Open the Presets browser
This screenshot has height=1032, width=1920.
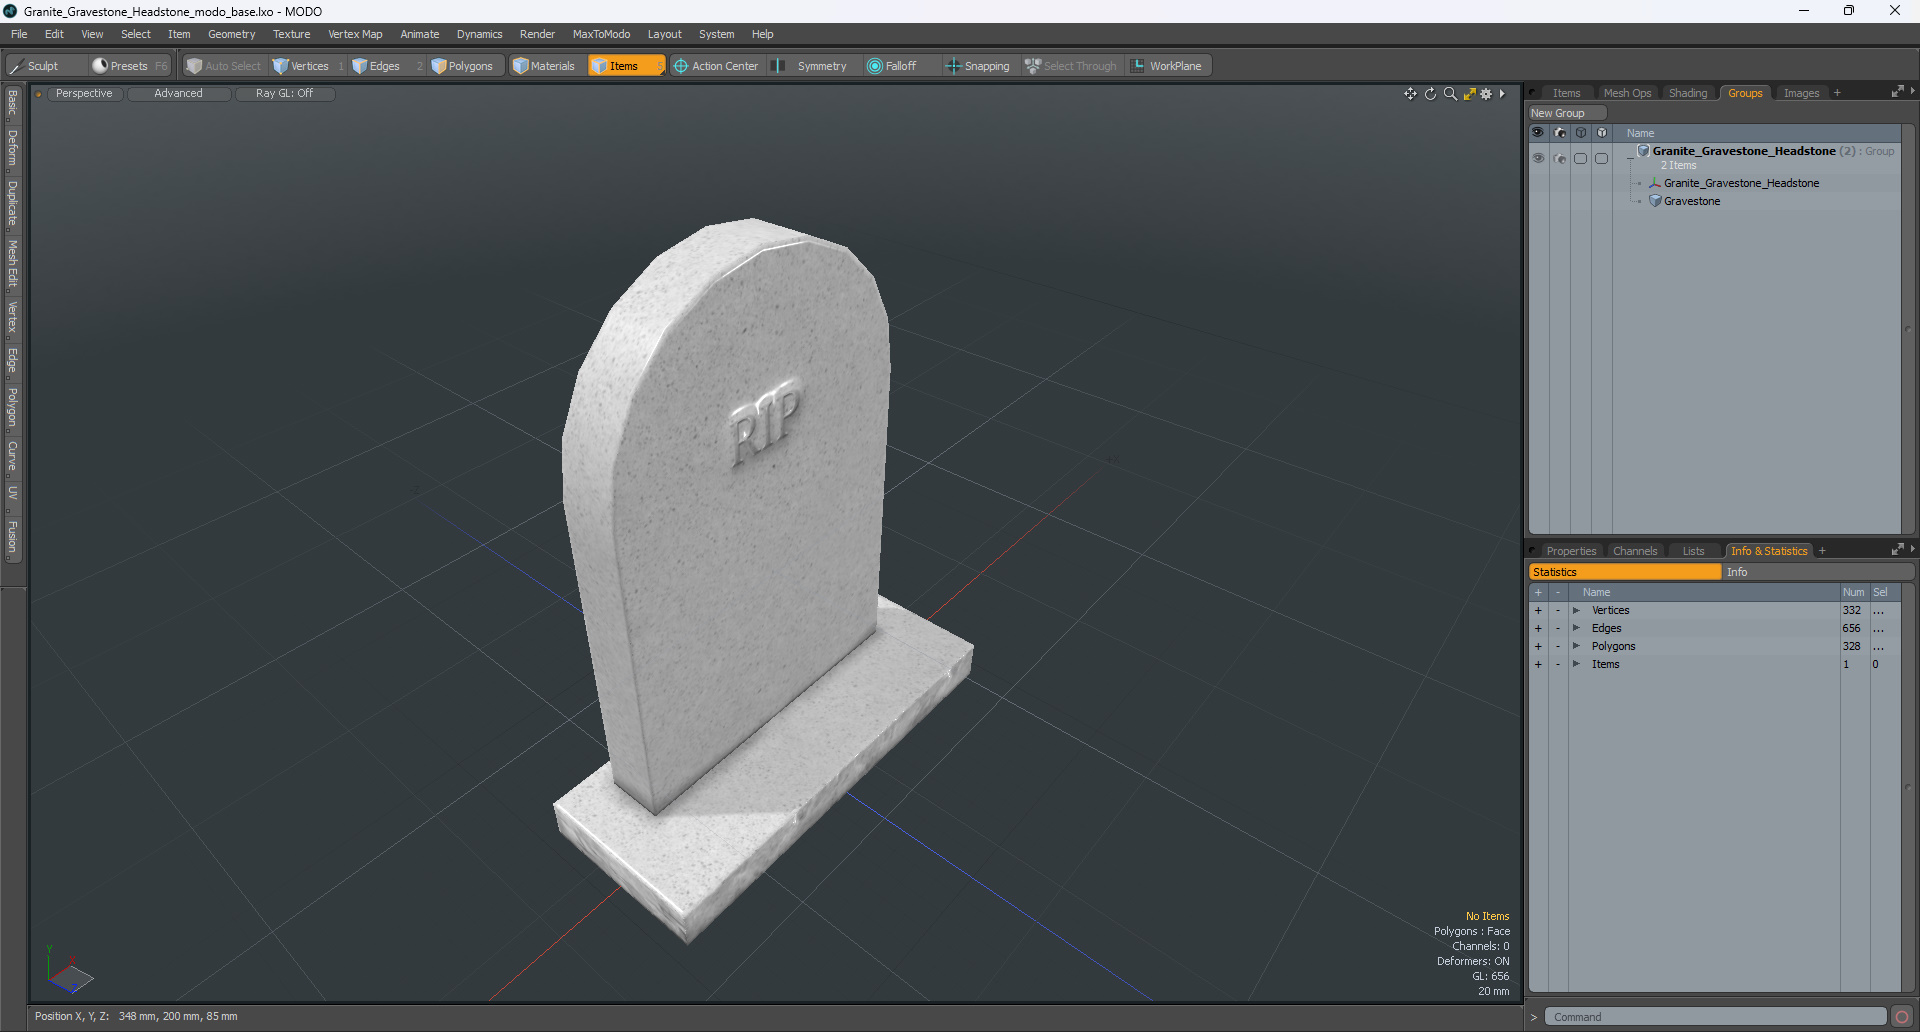click(129, 66)
